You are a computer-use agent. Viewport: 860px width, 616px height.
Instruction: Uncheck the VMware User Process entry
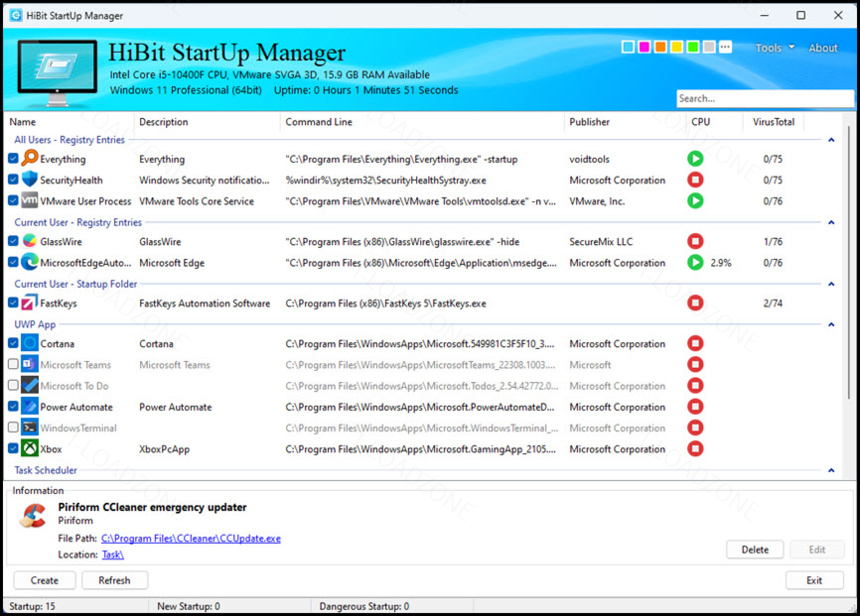(x=13, y=200)
